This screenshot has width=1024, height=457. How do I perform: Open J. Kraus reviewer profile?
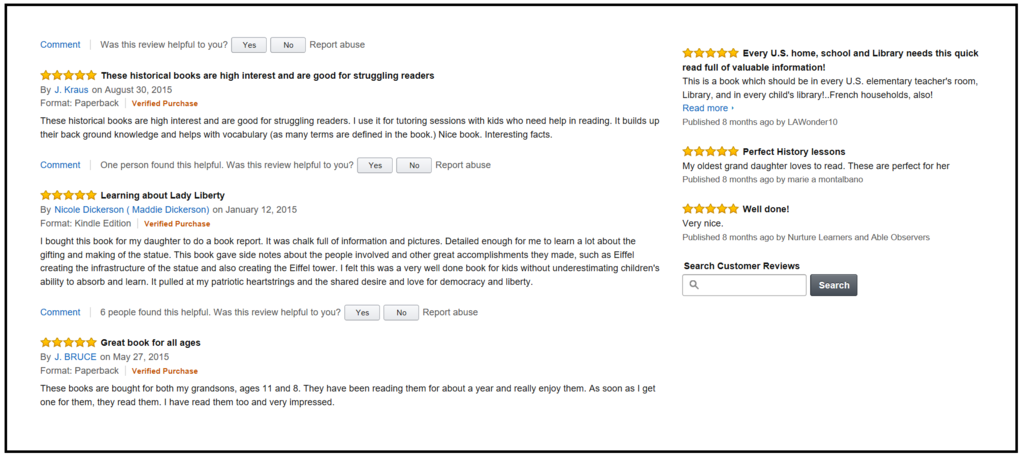coord(71,90)
